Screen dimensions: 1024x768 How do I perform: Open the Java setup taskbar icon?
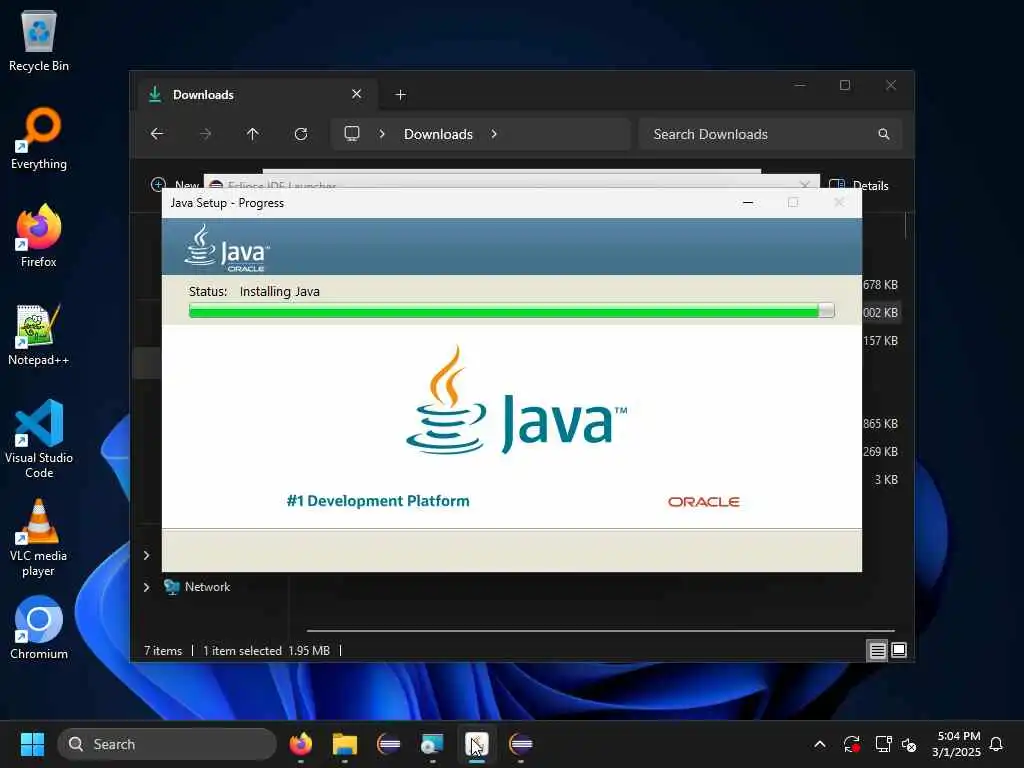[477, 744]
